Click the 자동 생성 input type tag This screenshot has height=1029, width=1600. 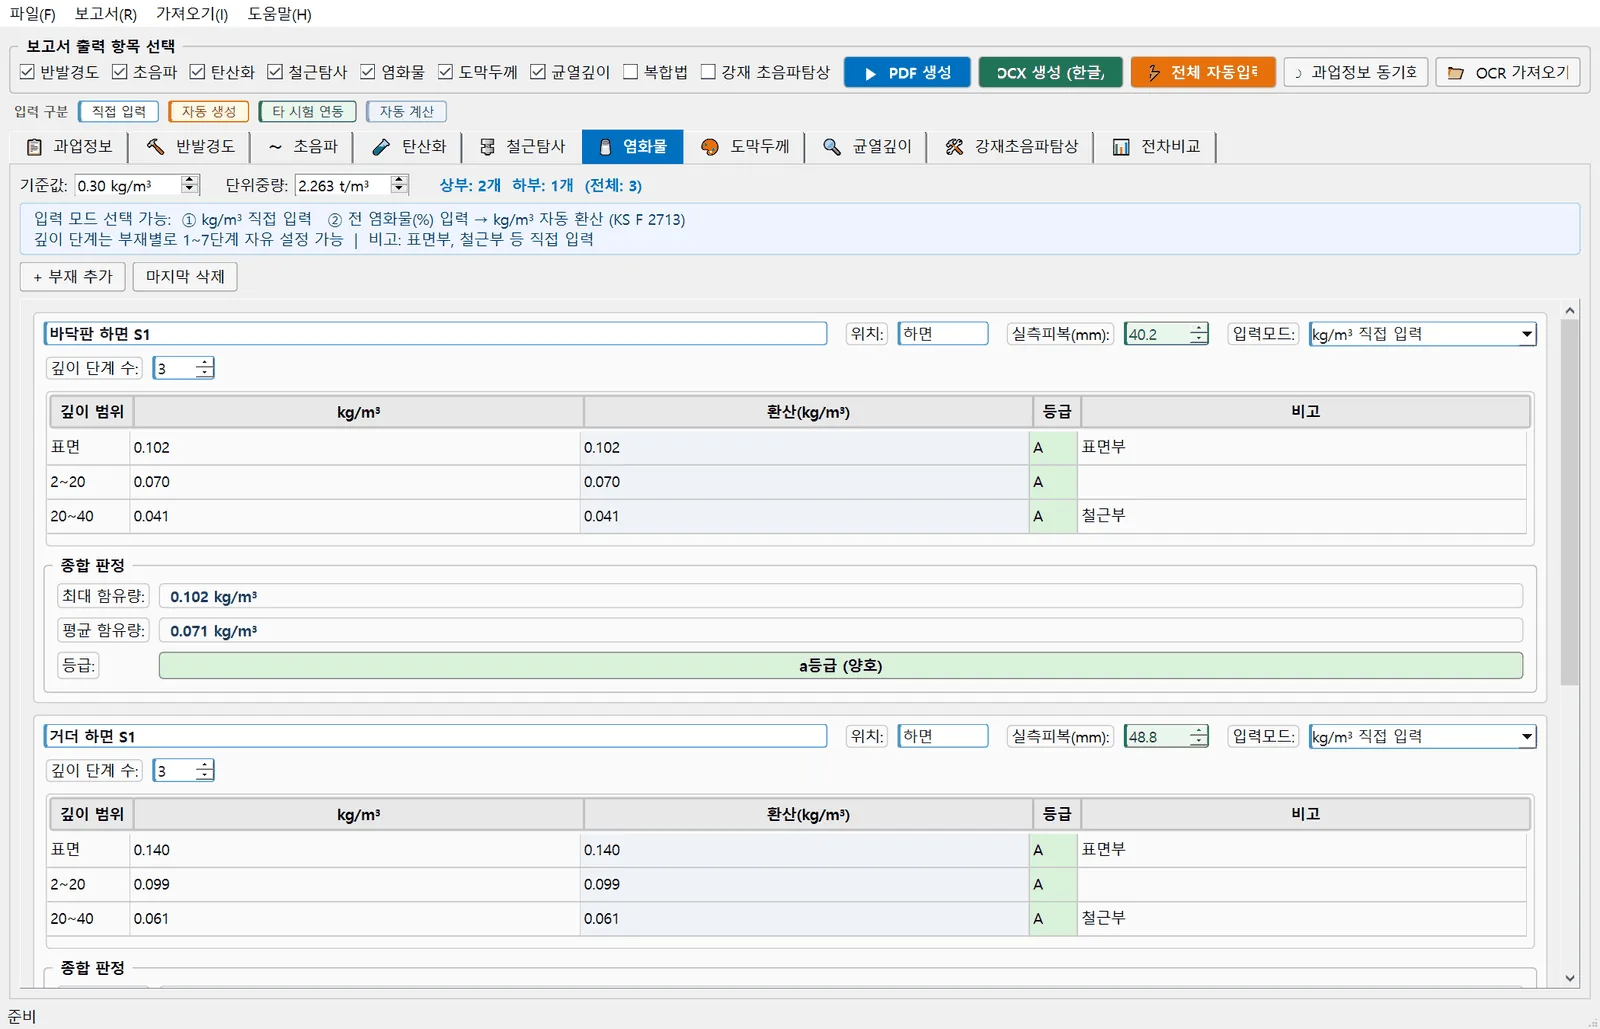point(208,112)
